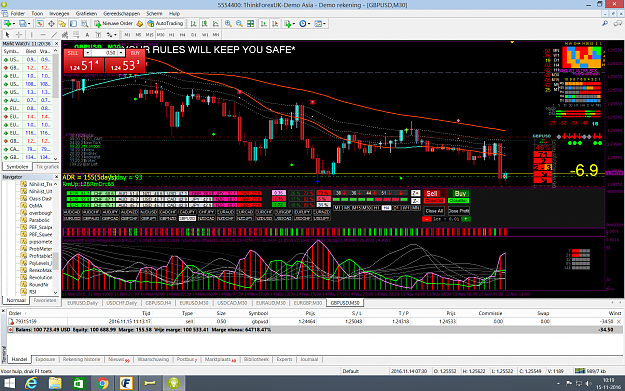The height and width of the screenshot is (391, 625).
Task: Open the Grafieken menu
Action: click(86, 14)
